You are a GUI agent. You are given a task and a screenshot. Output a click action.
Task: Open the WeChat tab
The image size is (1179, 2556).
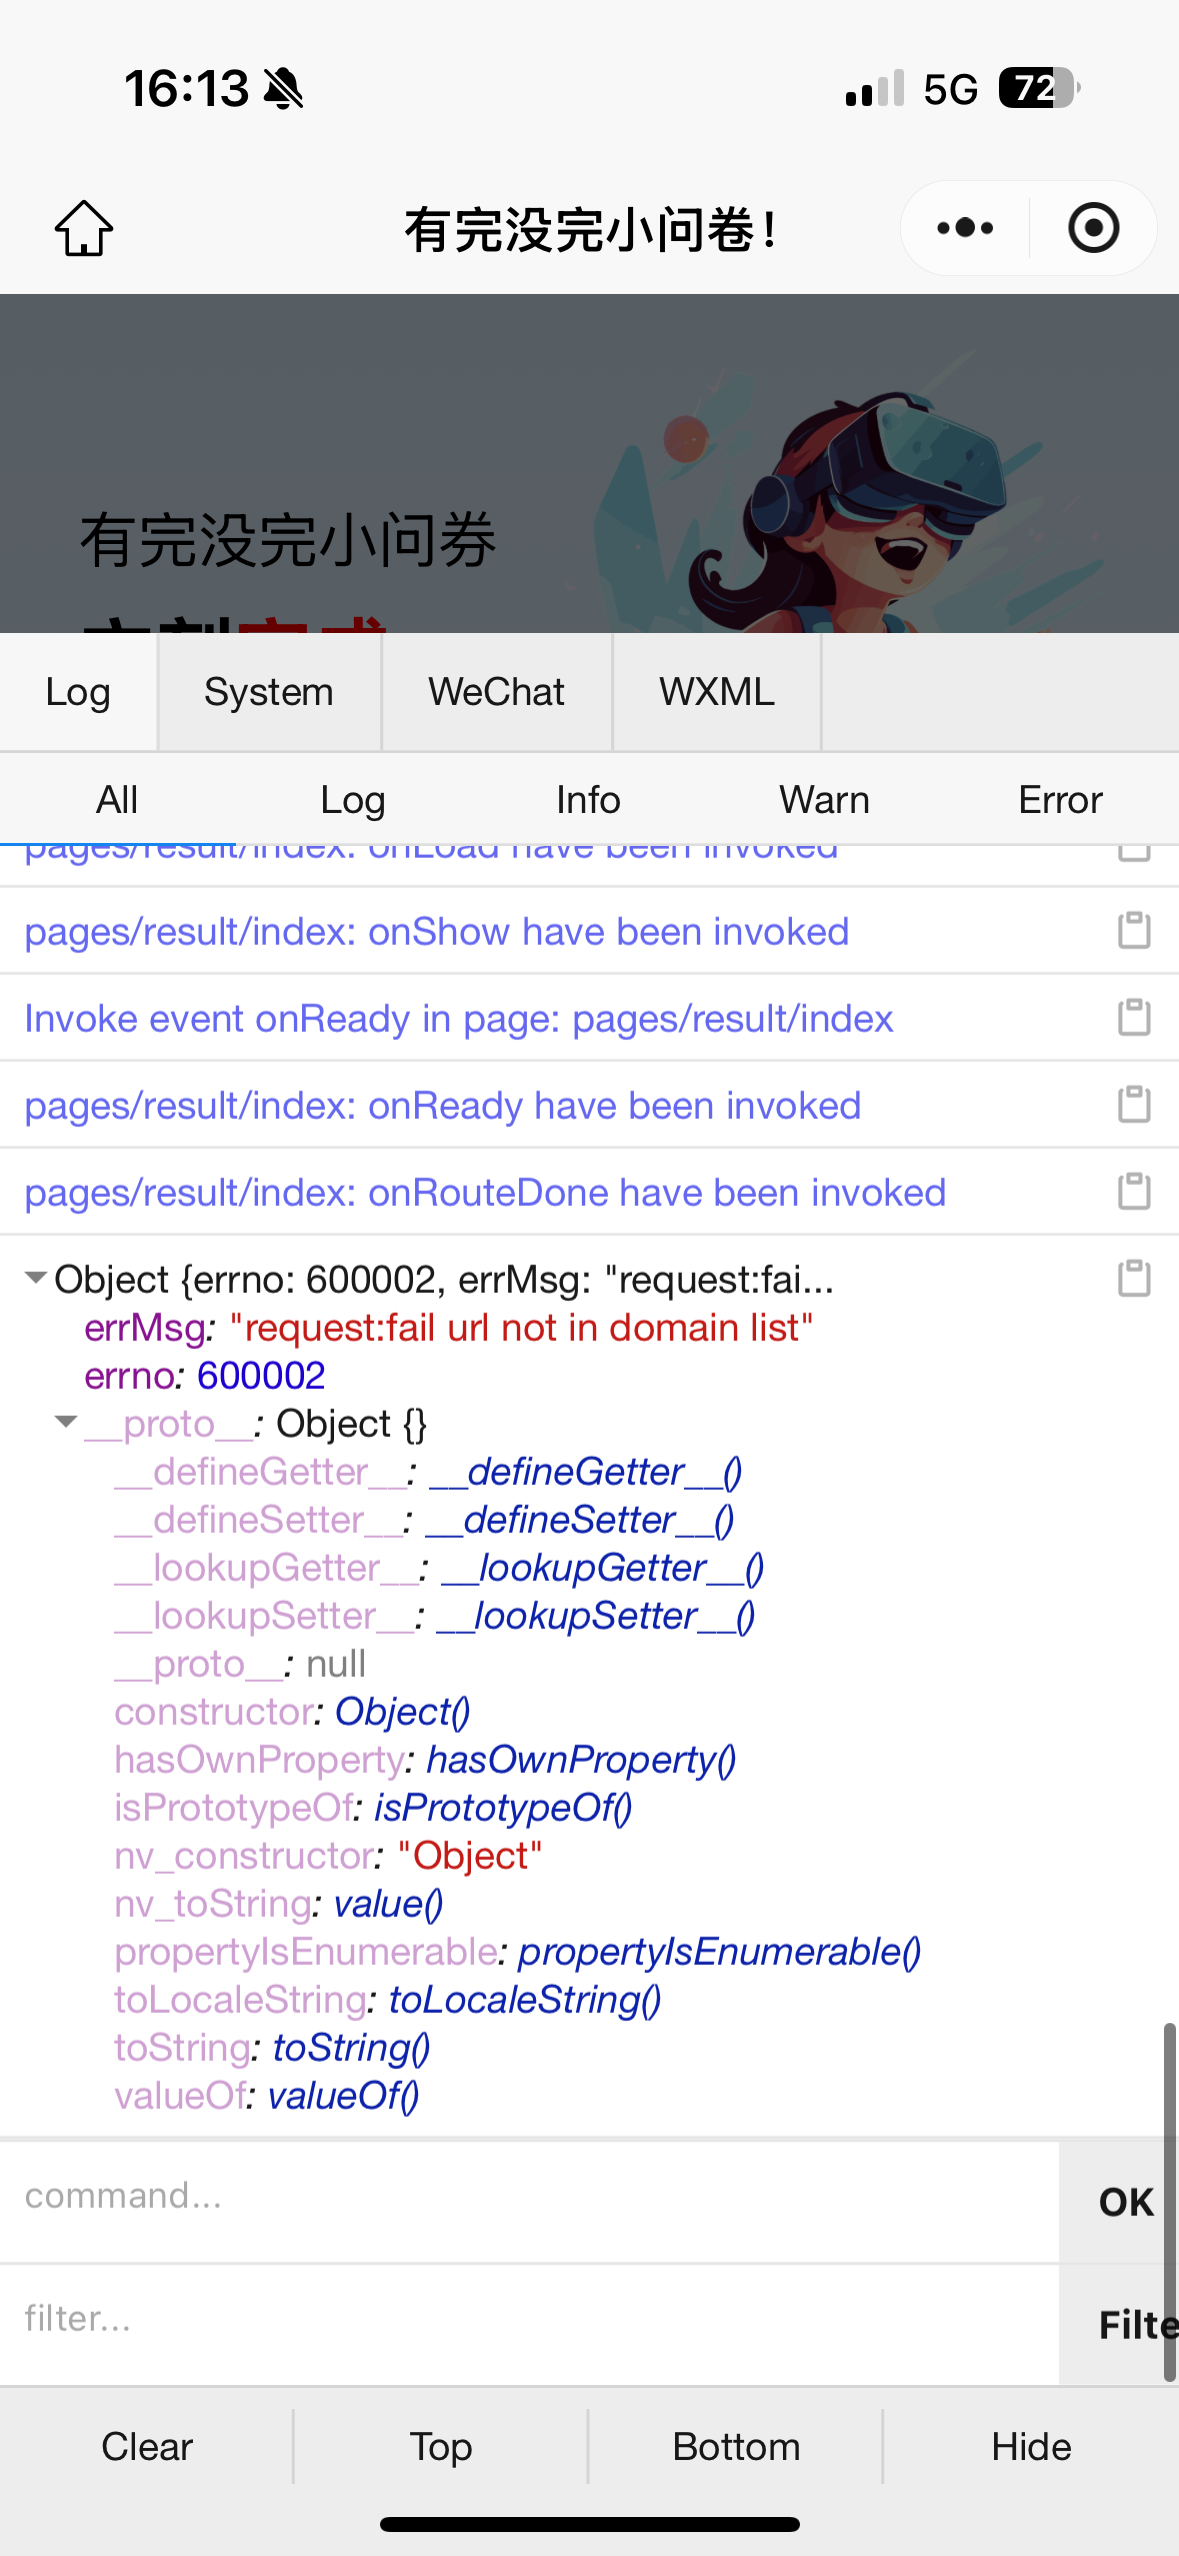[497, 692]
